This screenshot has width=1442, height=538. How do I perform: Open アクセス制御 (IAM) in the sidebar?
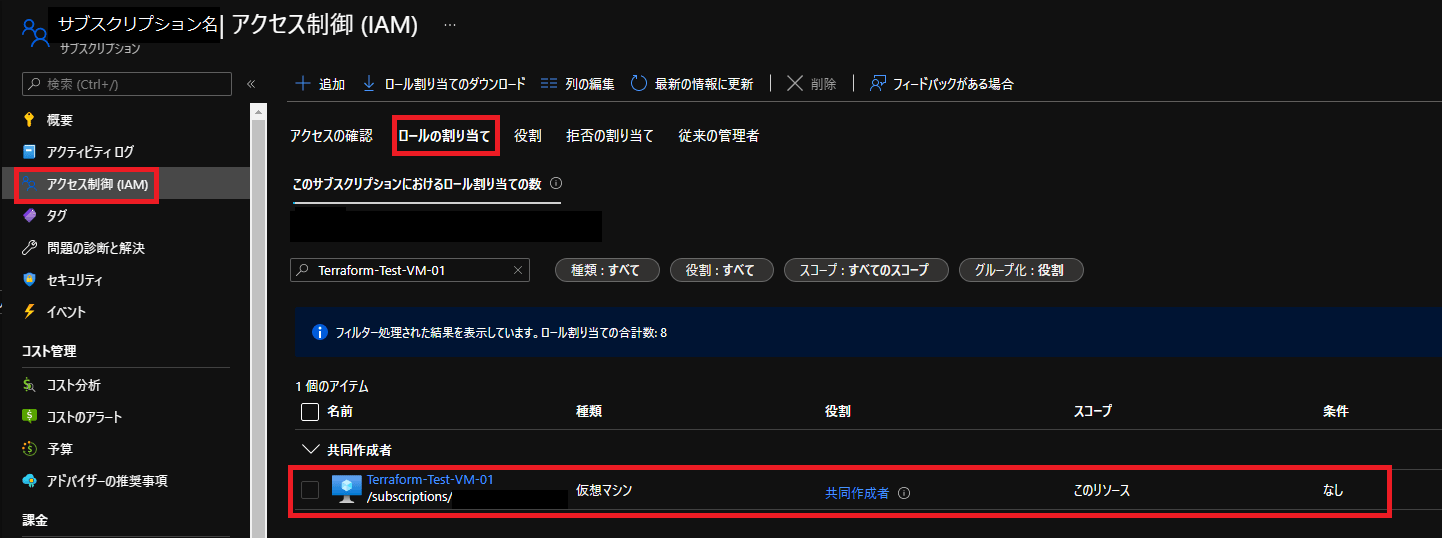pos(125,184)
